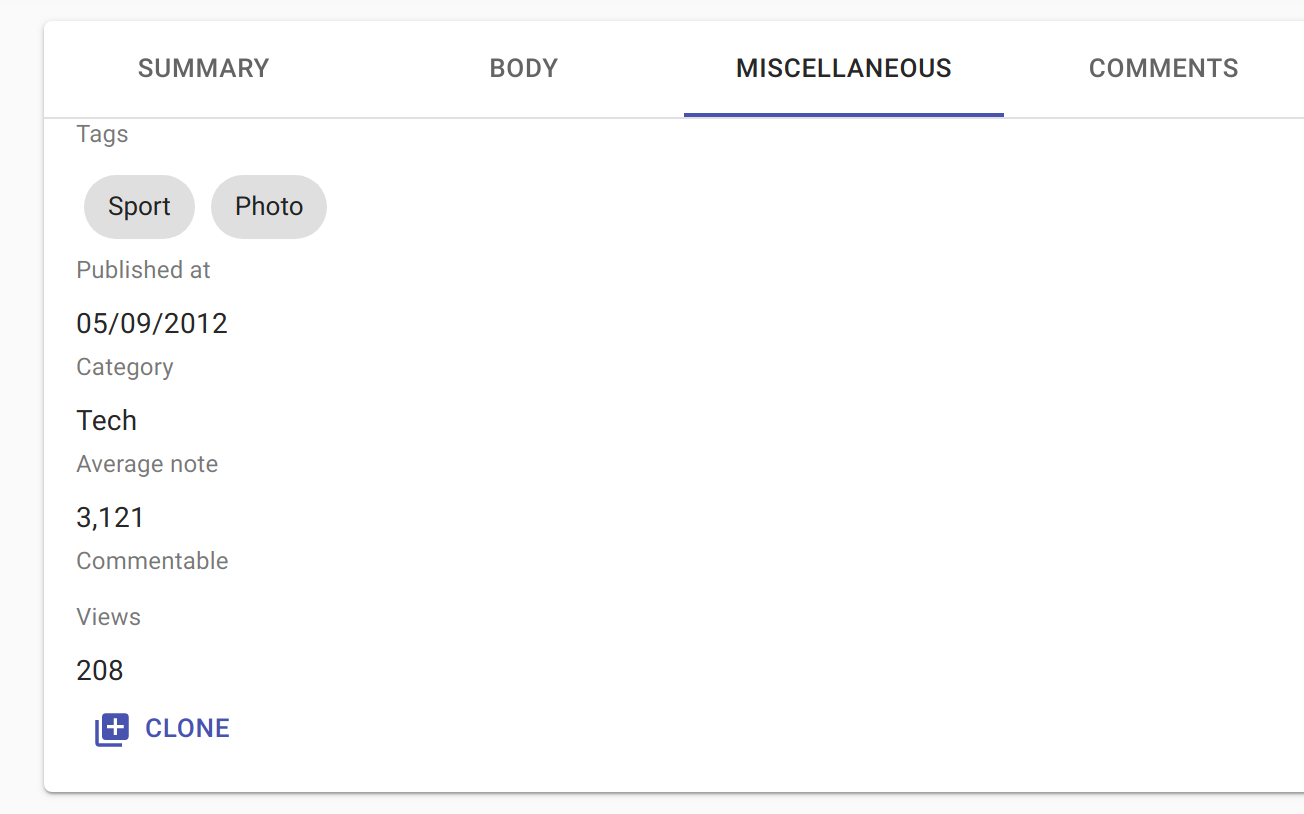The image size is (1304, 814).
Task: Click the Tags field label
Action: (x=102, y=133)
